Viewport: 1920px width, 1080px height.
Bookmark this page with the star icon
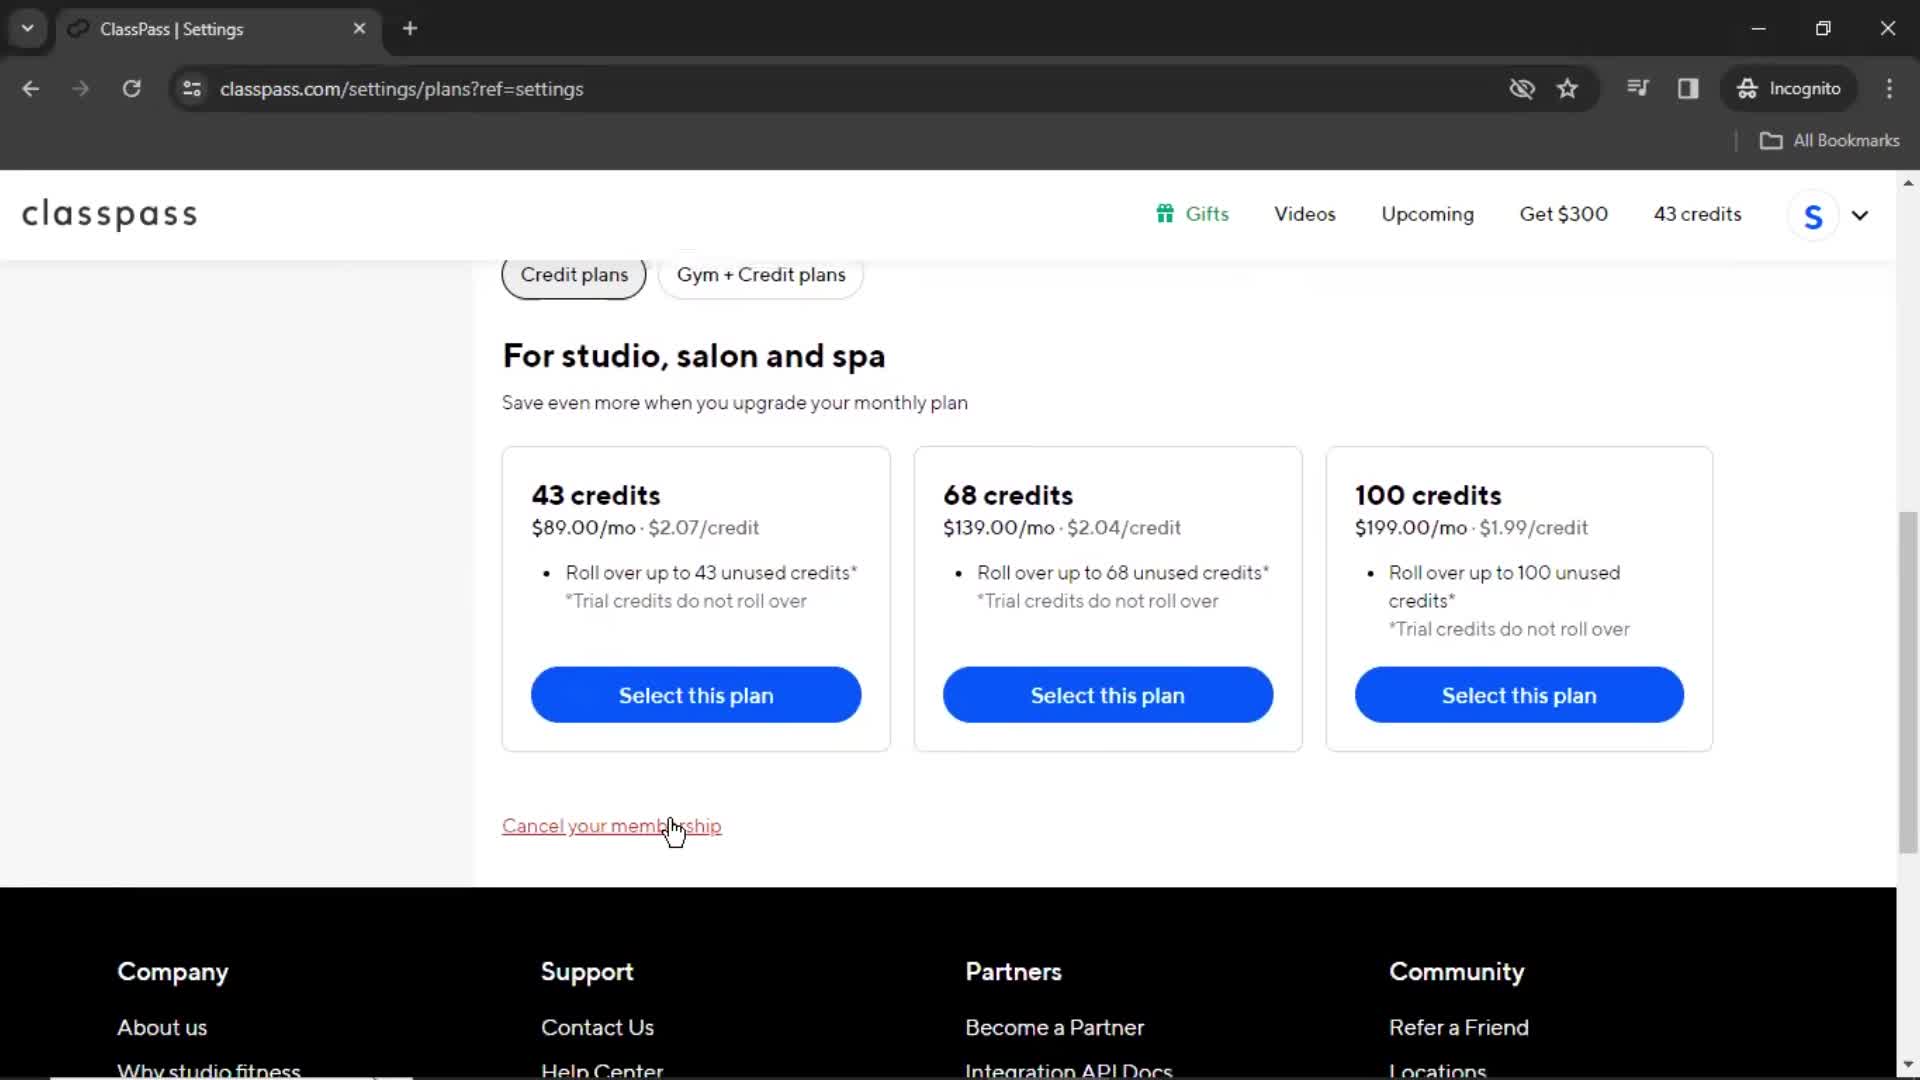pyautogui.click(x=1567, y=89)
